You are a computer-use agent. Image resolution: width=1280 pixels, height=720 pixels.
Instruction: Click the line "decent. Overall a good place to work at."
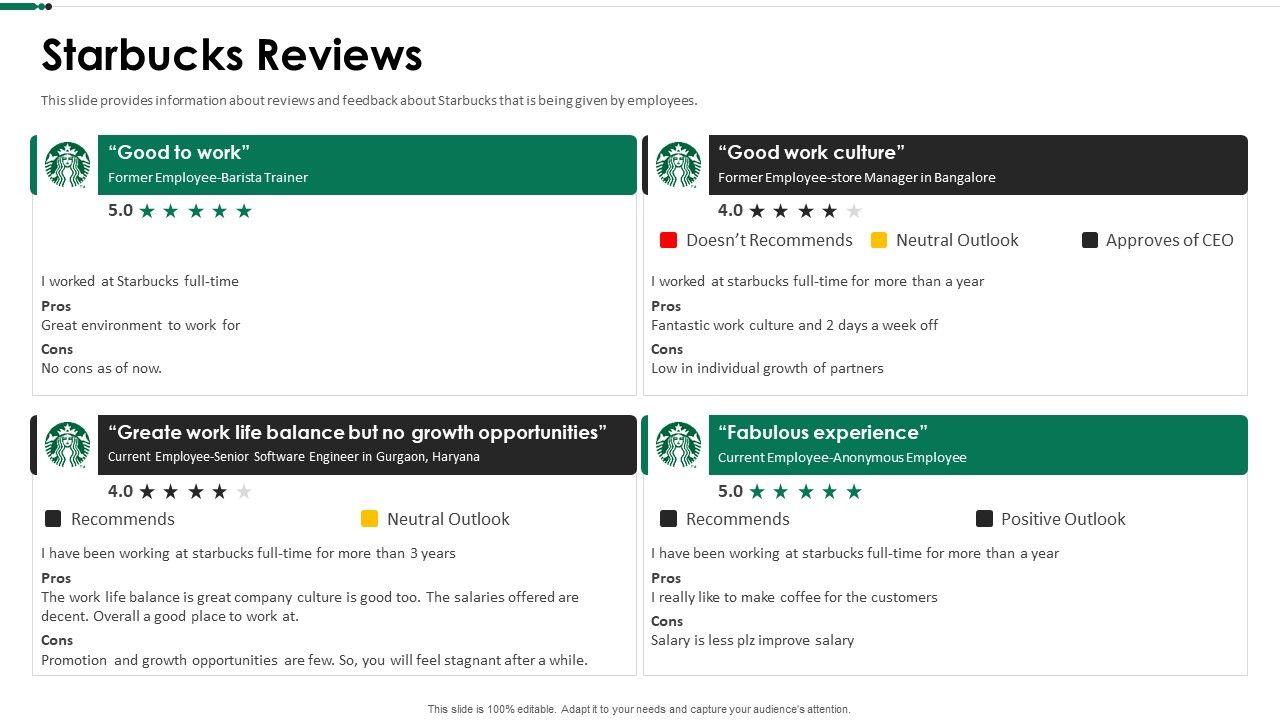click(x=170, y=616)
